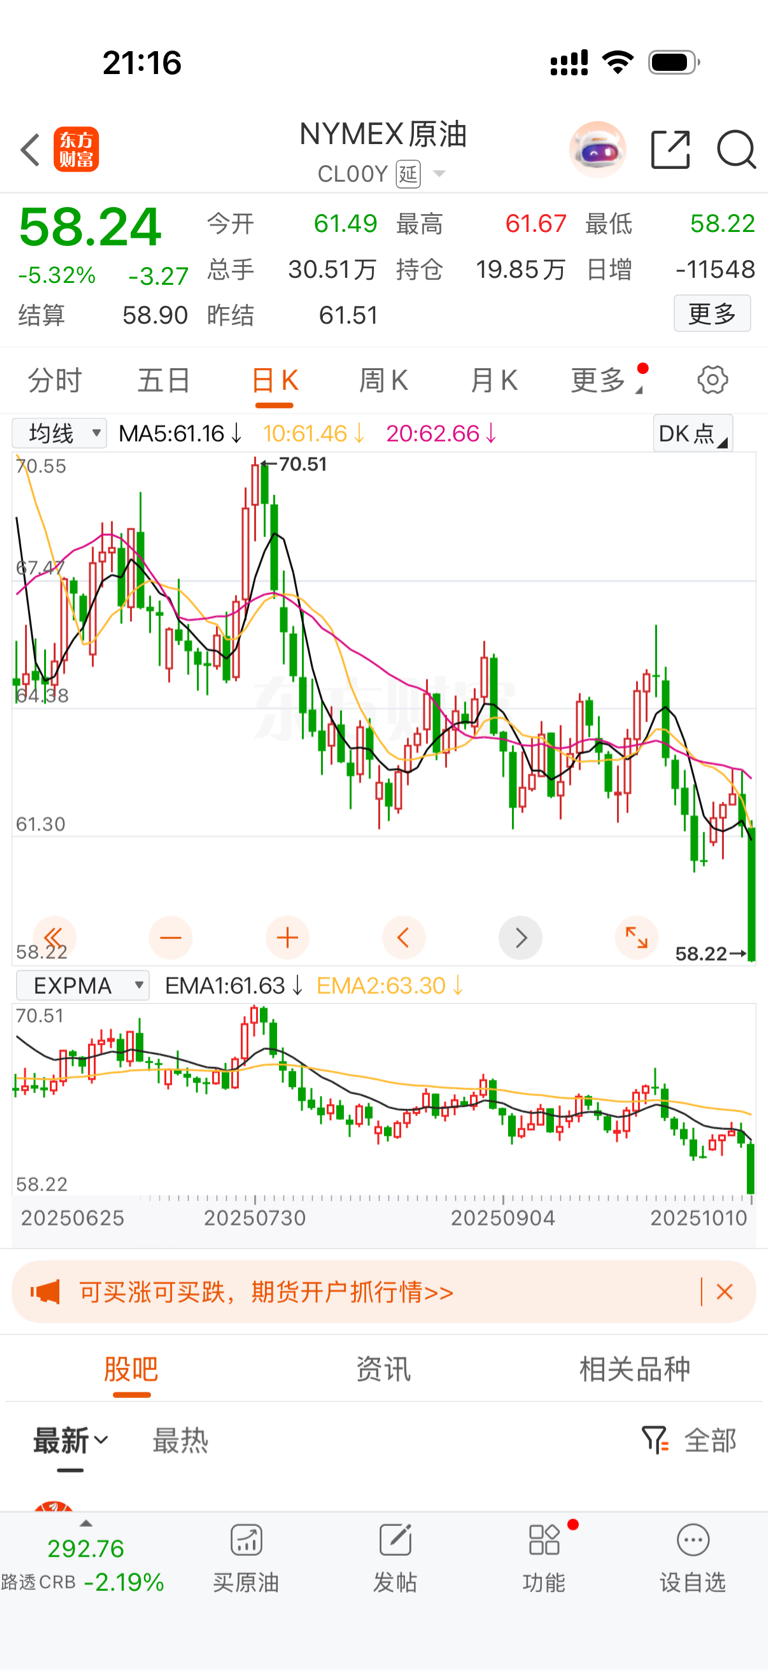The image size is (768, 1670).
Task: Open the 全部 filter
Action: click(689, 1440)
